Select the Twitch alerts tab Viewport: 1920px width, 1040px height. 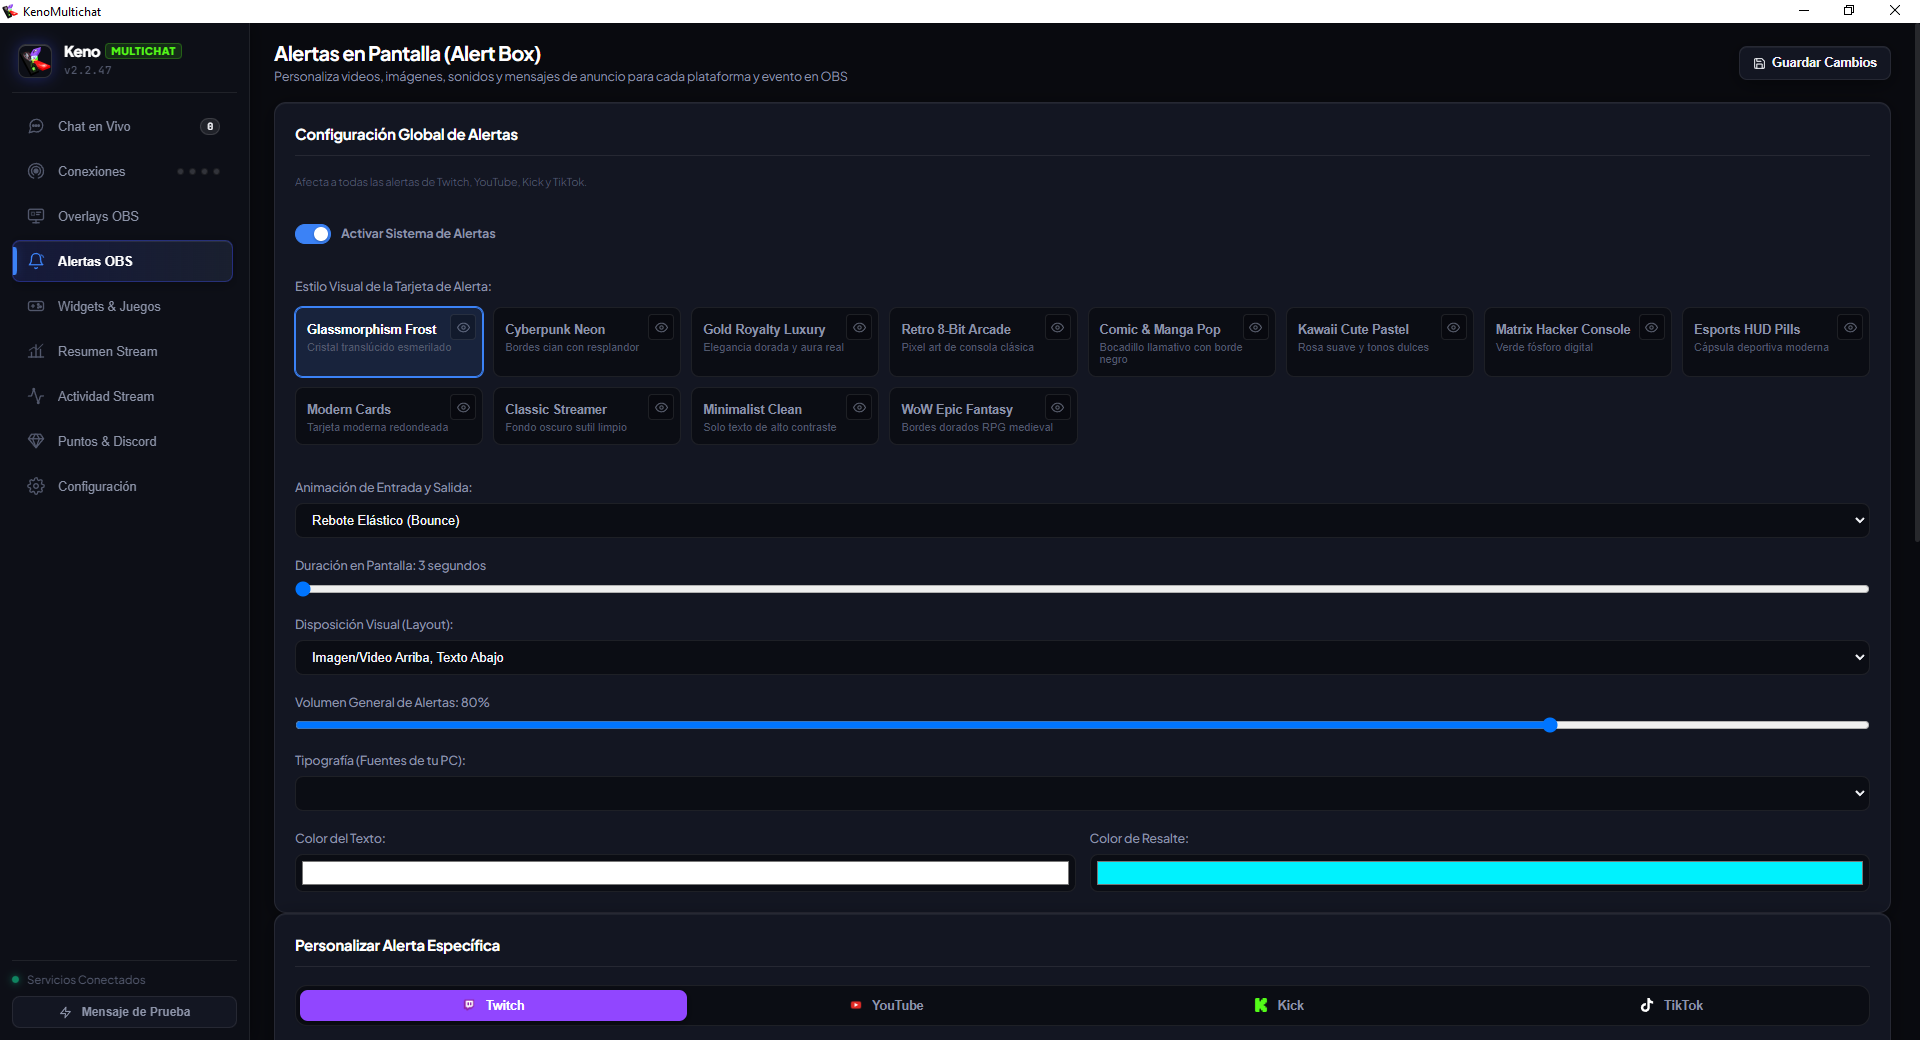click(x=493, y=1005)
